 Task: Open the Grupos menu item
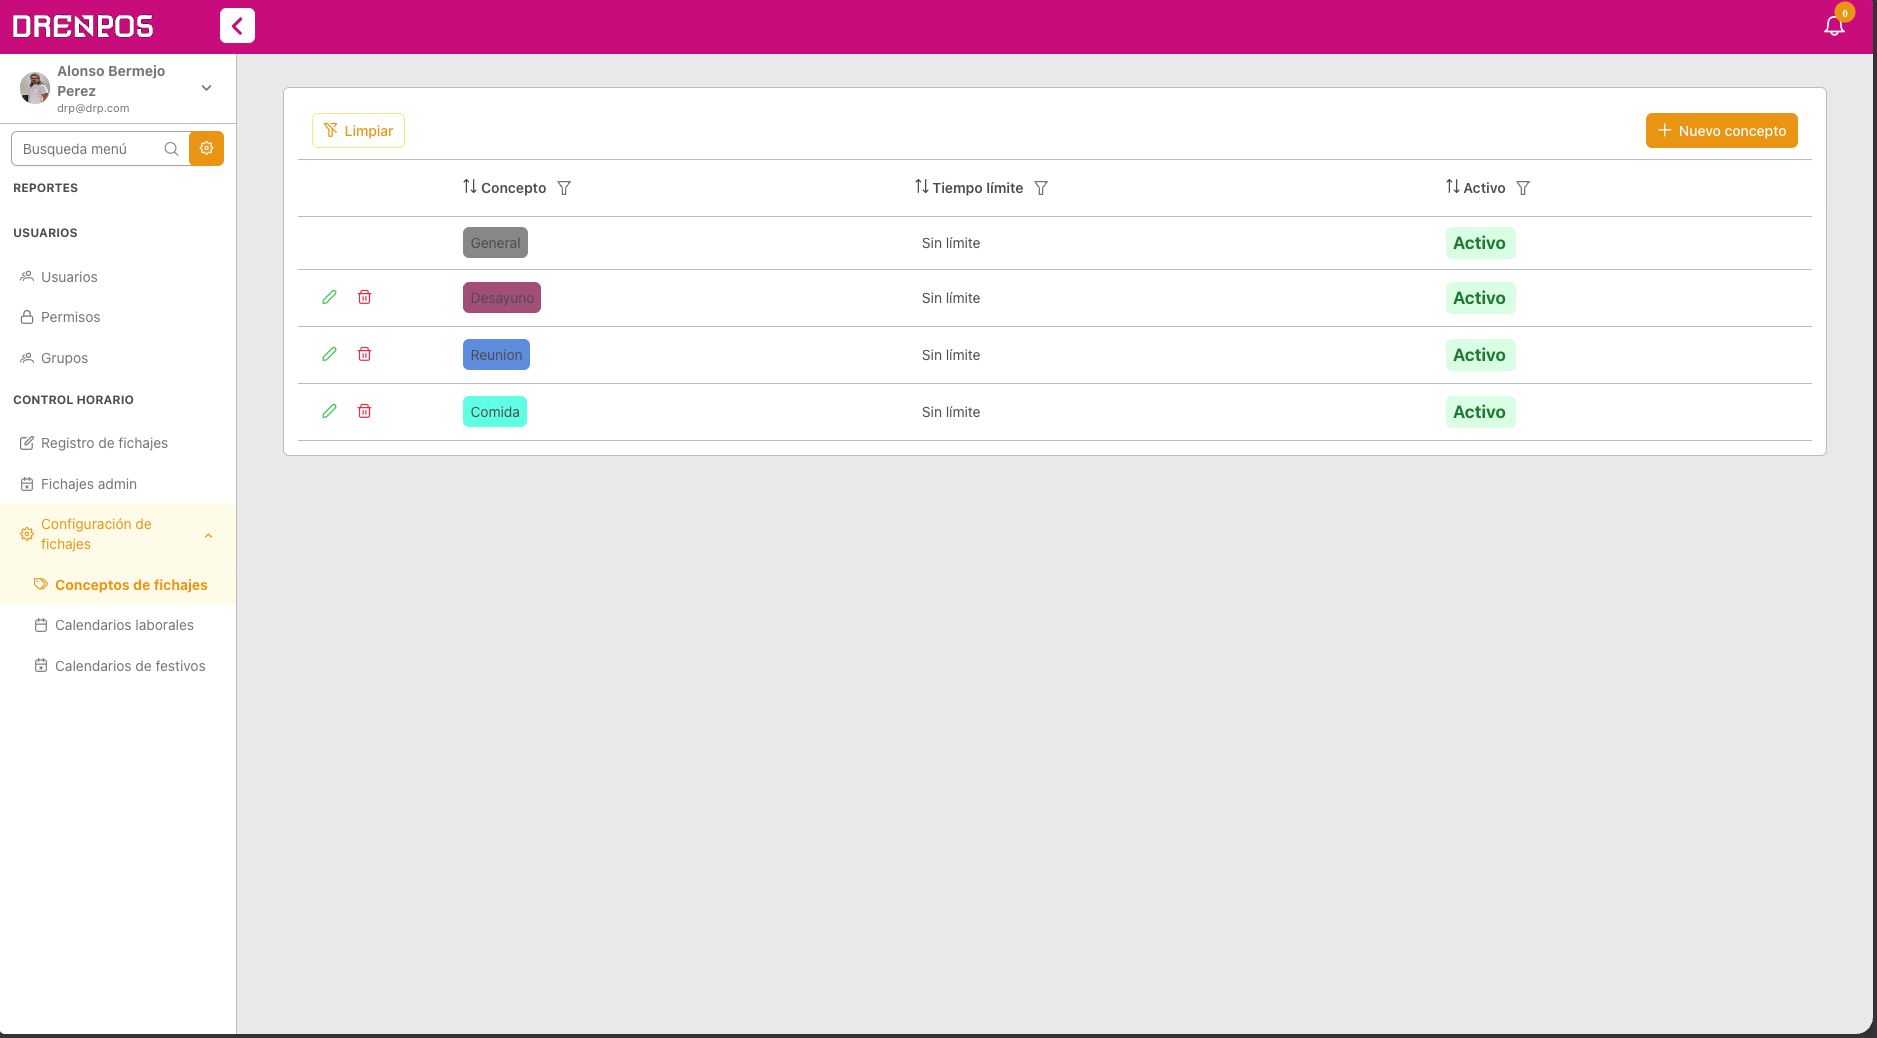click(118, 358)
